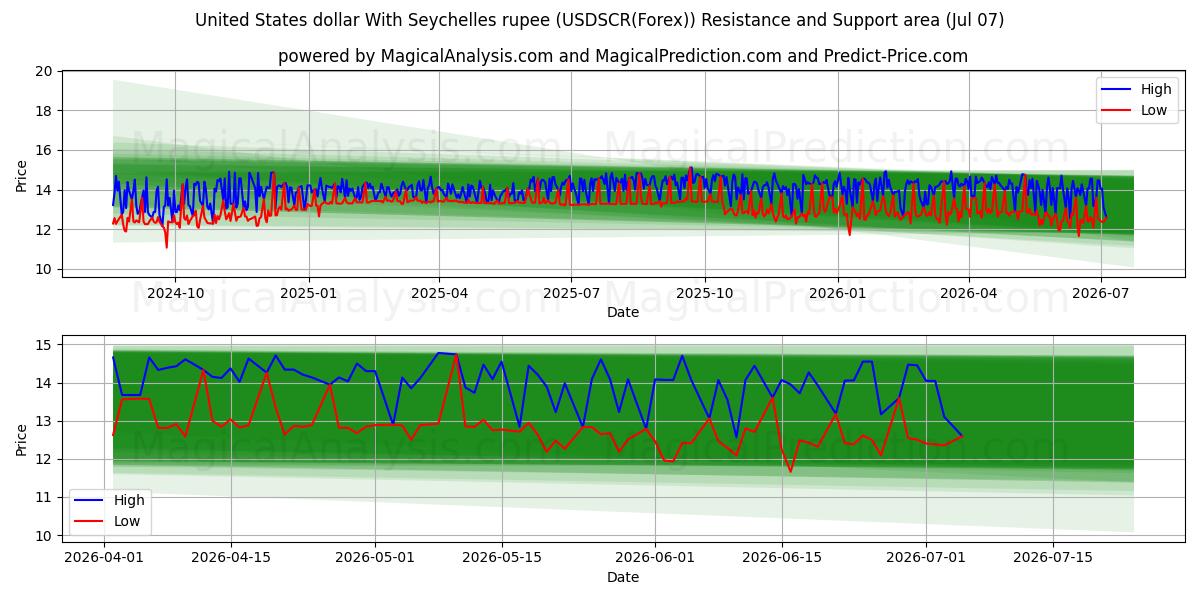
Task: Click the 2026-07 date tick label
Action: point(1101,294)
